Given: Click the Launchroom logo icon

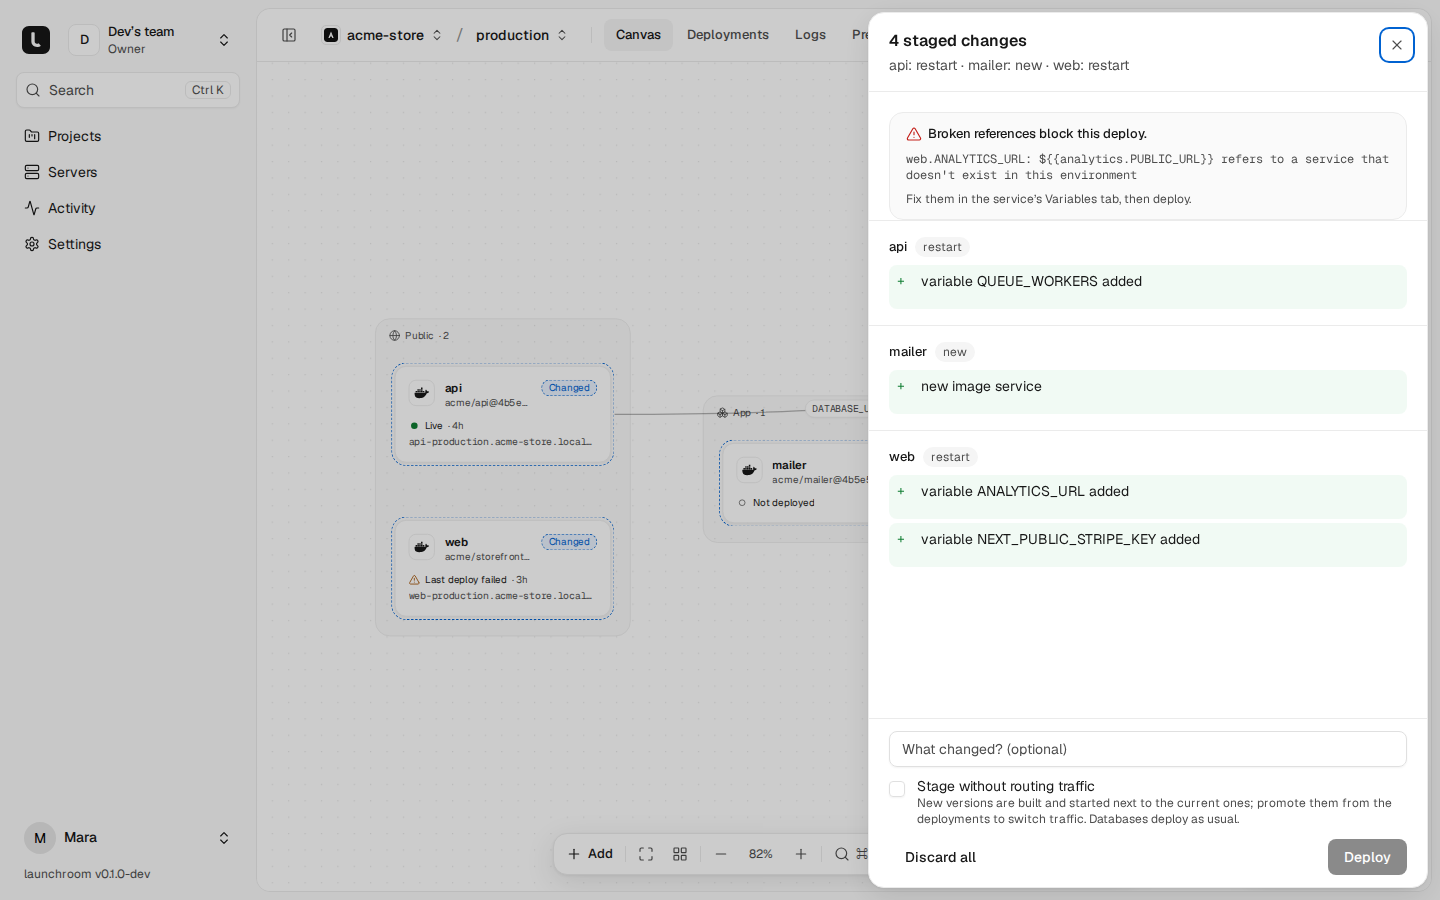Looking at the screenshot, I should tap(36, 40).
